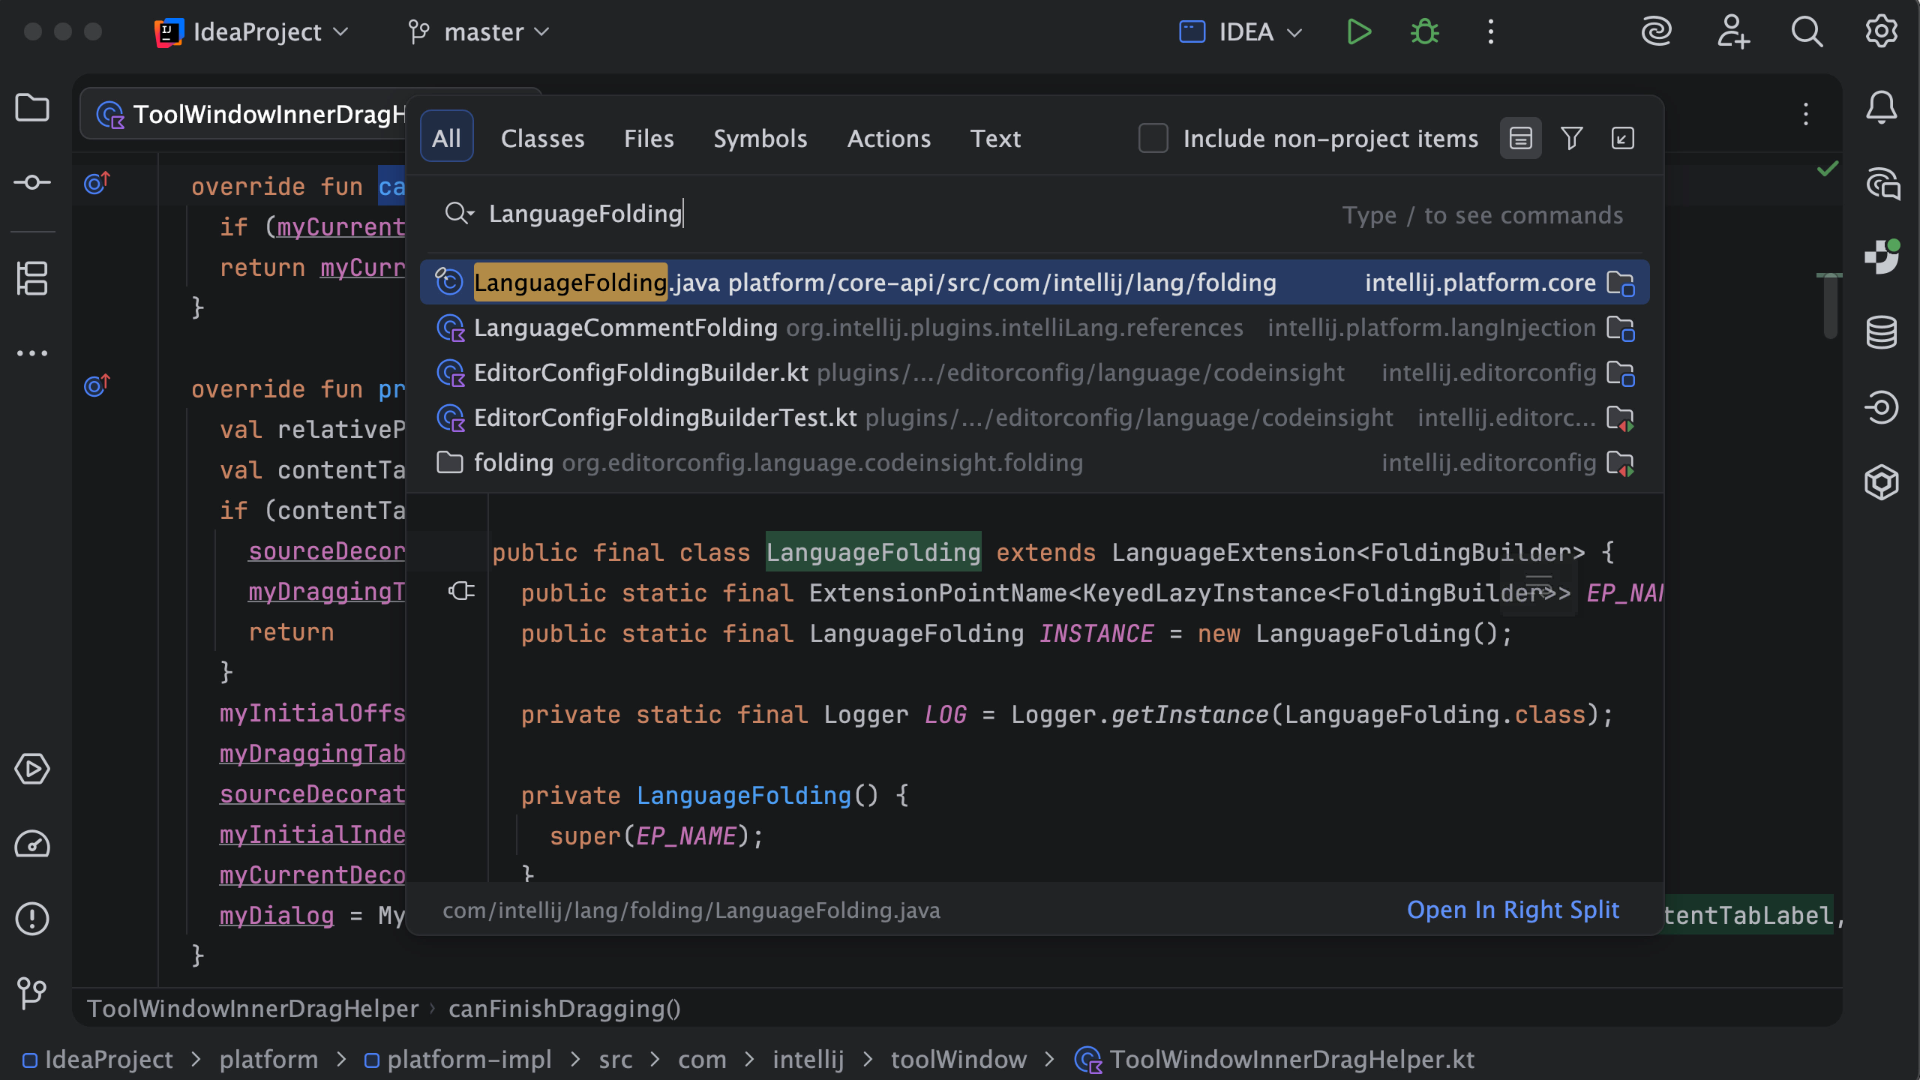Image resolution: width=1920 pixels, height=1080 pixels.
Task: Enable Include non-project items checkbox
Action: [x=1153, y=138]
